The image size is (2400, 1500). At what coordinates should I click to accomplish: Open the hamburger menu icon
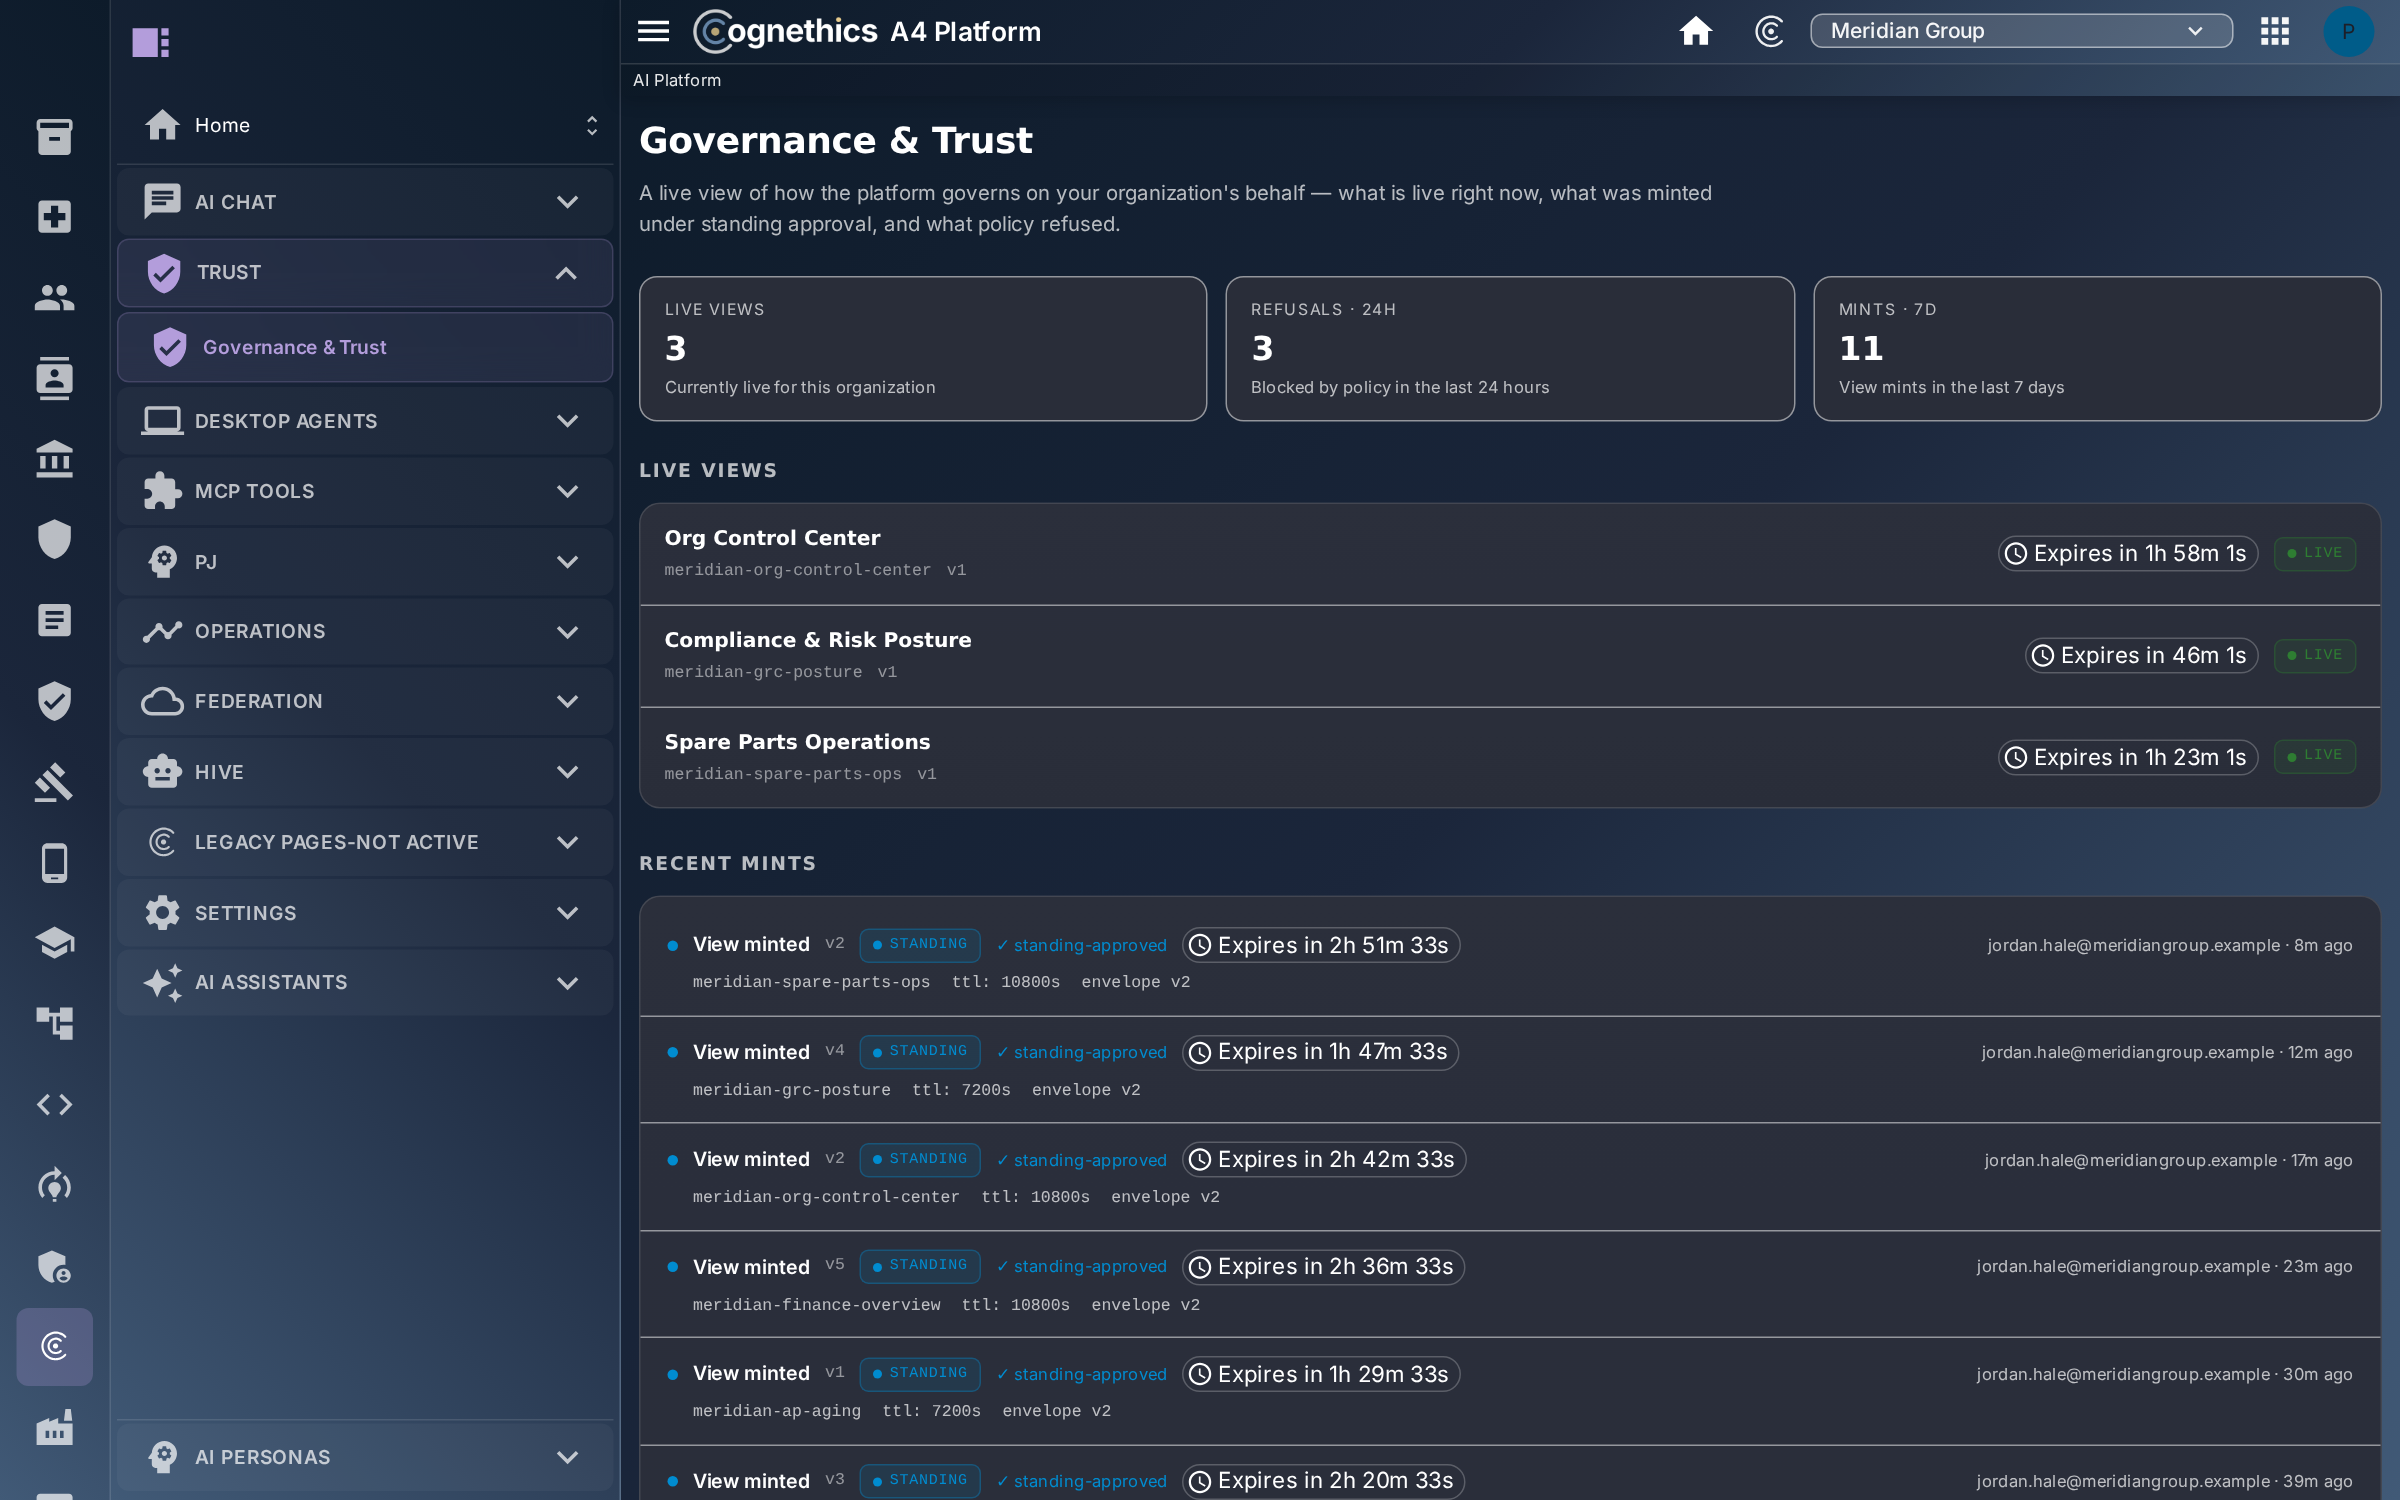pos(653,31)
